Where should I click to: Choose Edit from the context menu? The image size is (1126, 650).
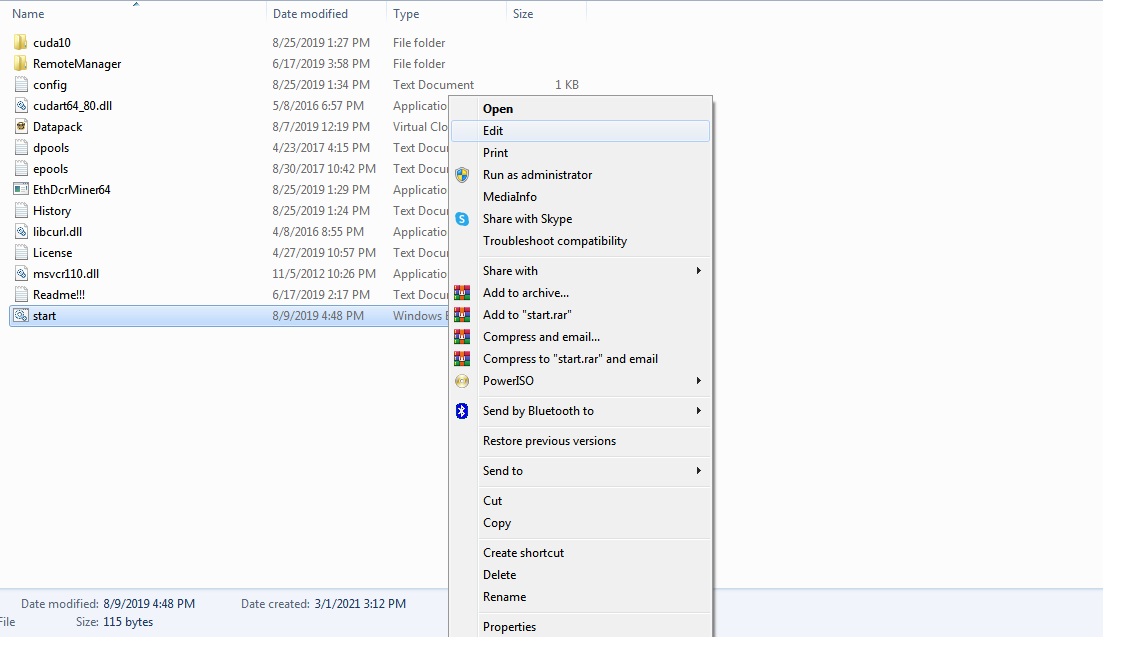(x=580, y=131)
